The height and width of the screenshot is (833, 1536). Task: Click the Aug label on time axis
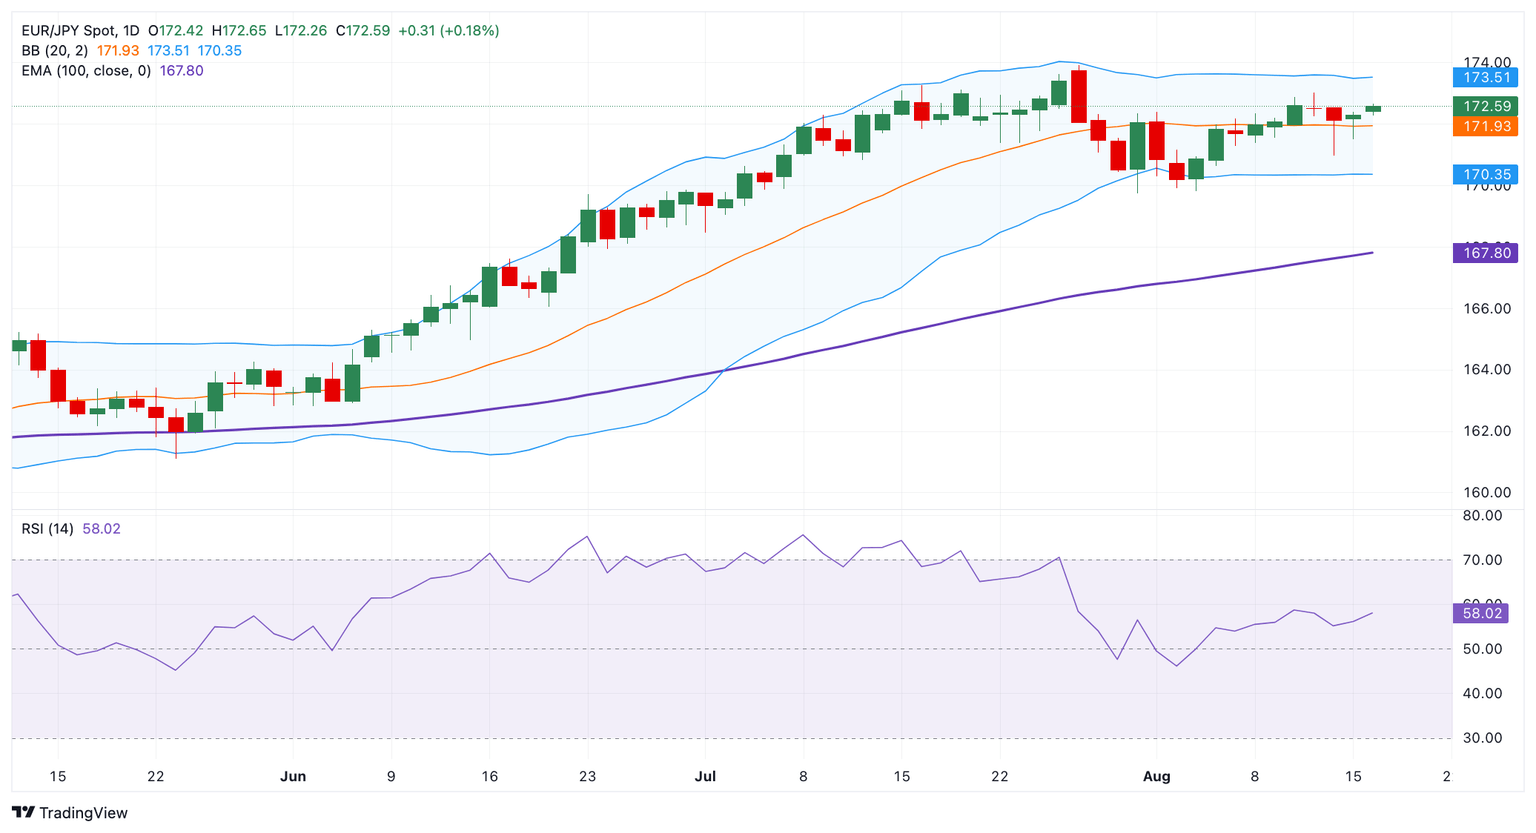point(1156,776)
